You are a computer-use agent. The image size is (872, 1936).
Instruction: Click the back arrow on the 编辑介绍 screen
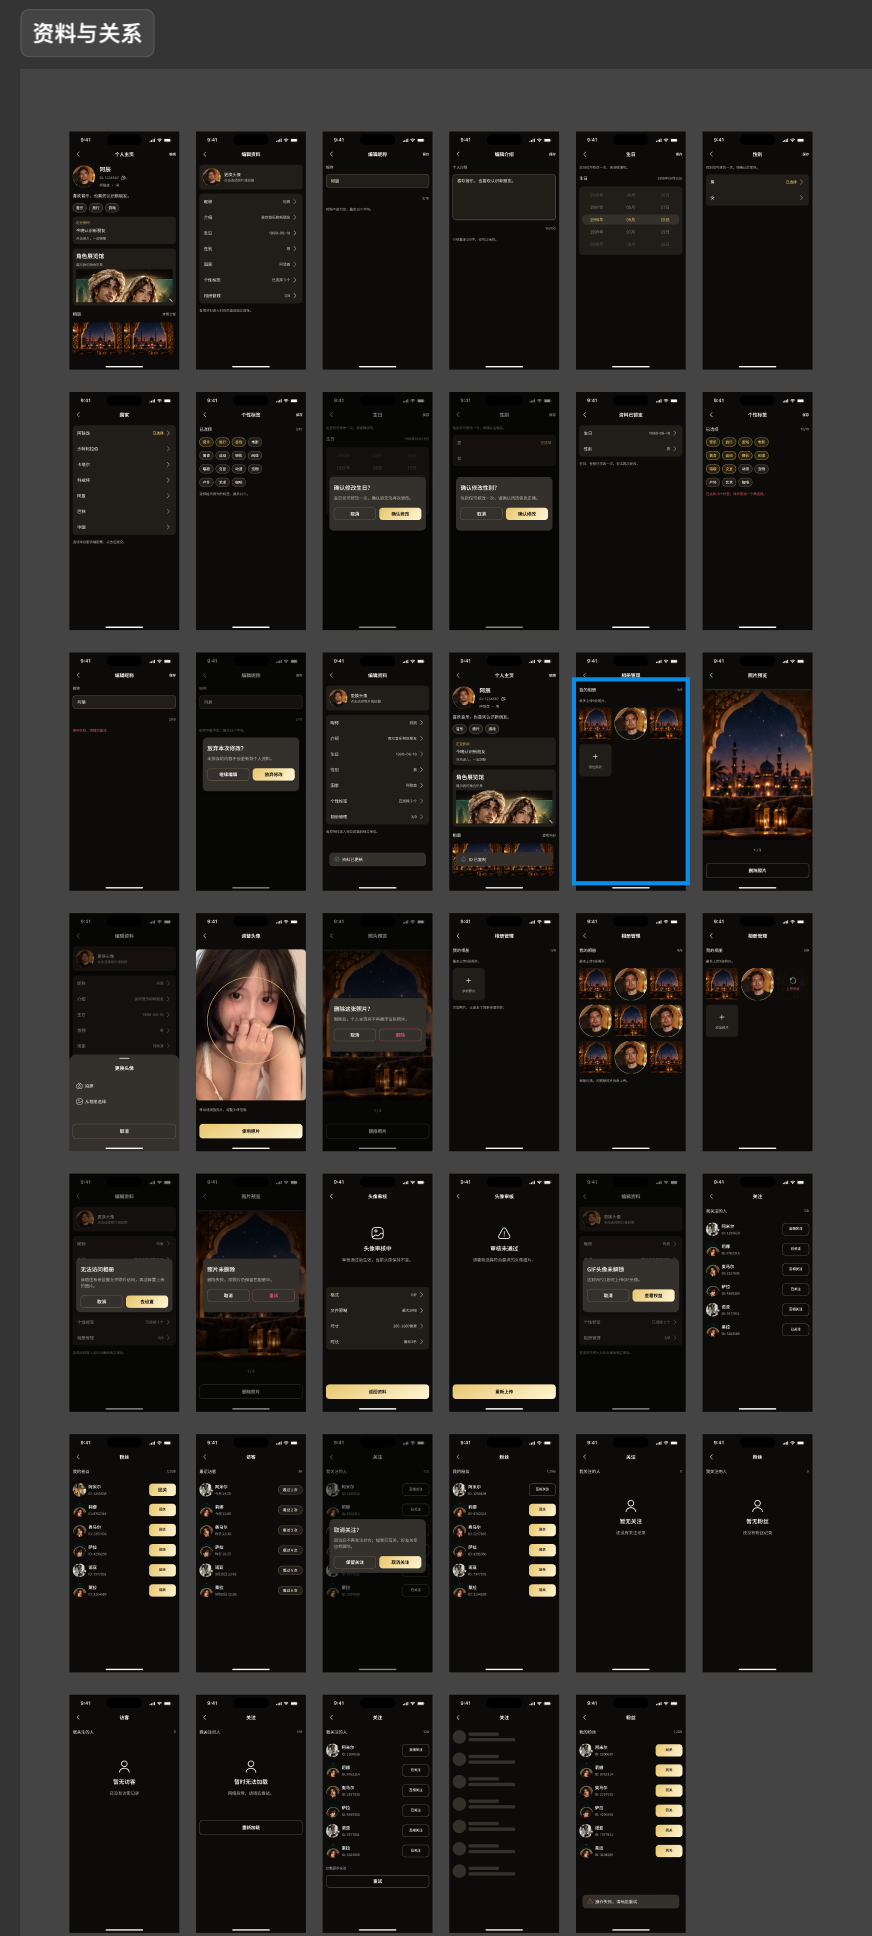458,154
